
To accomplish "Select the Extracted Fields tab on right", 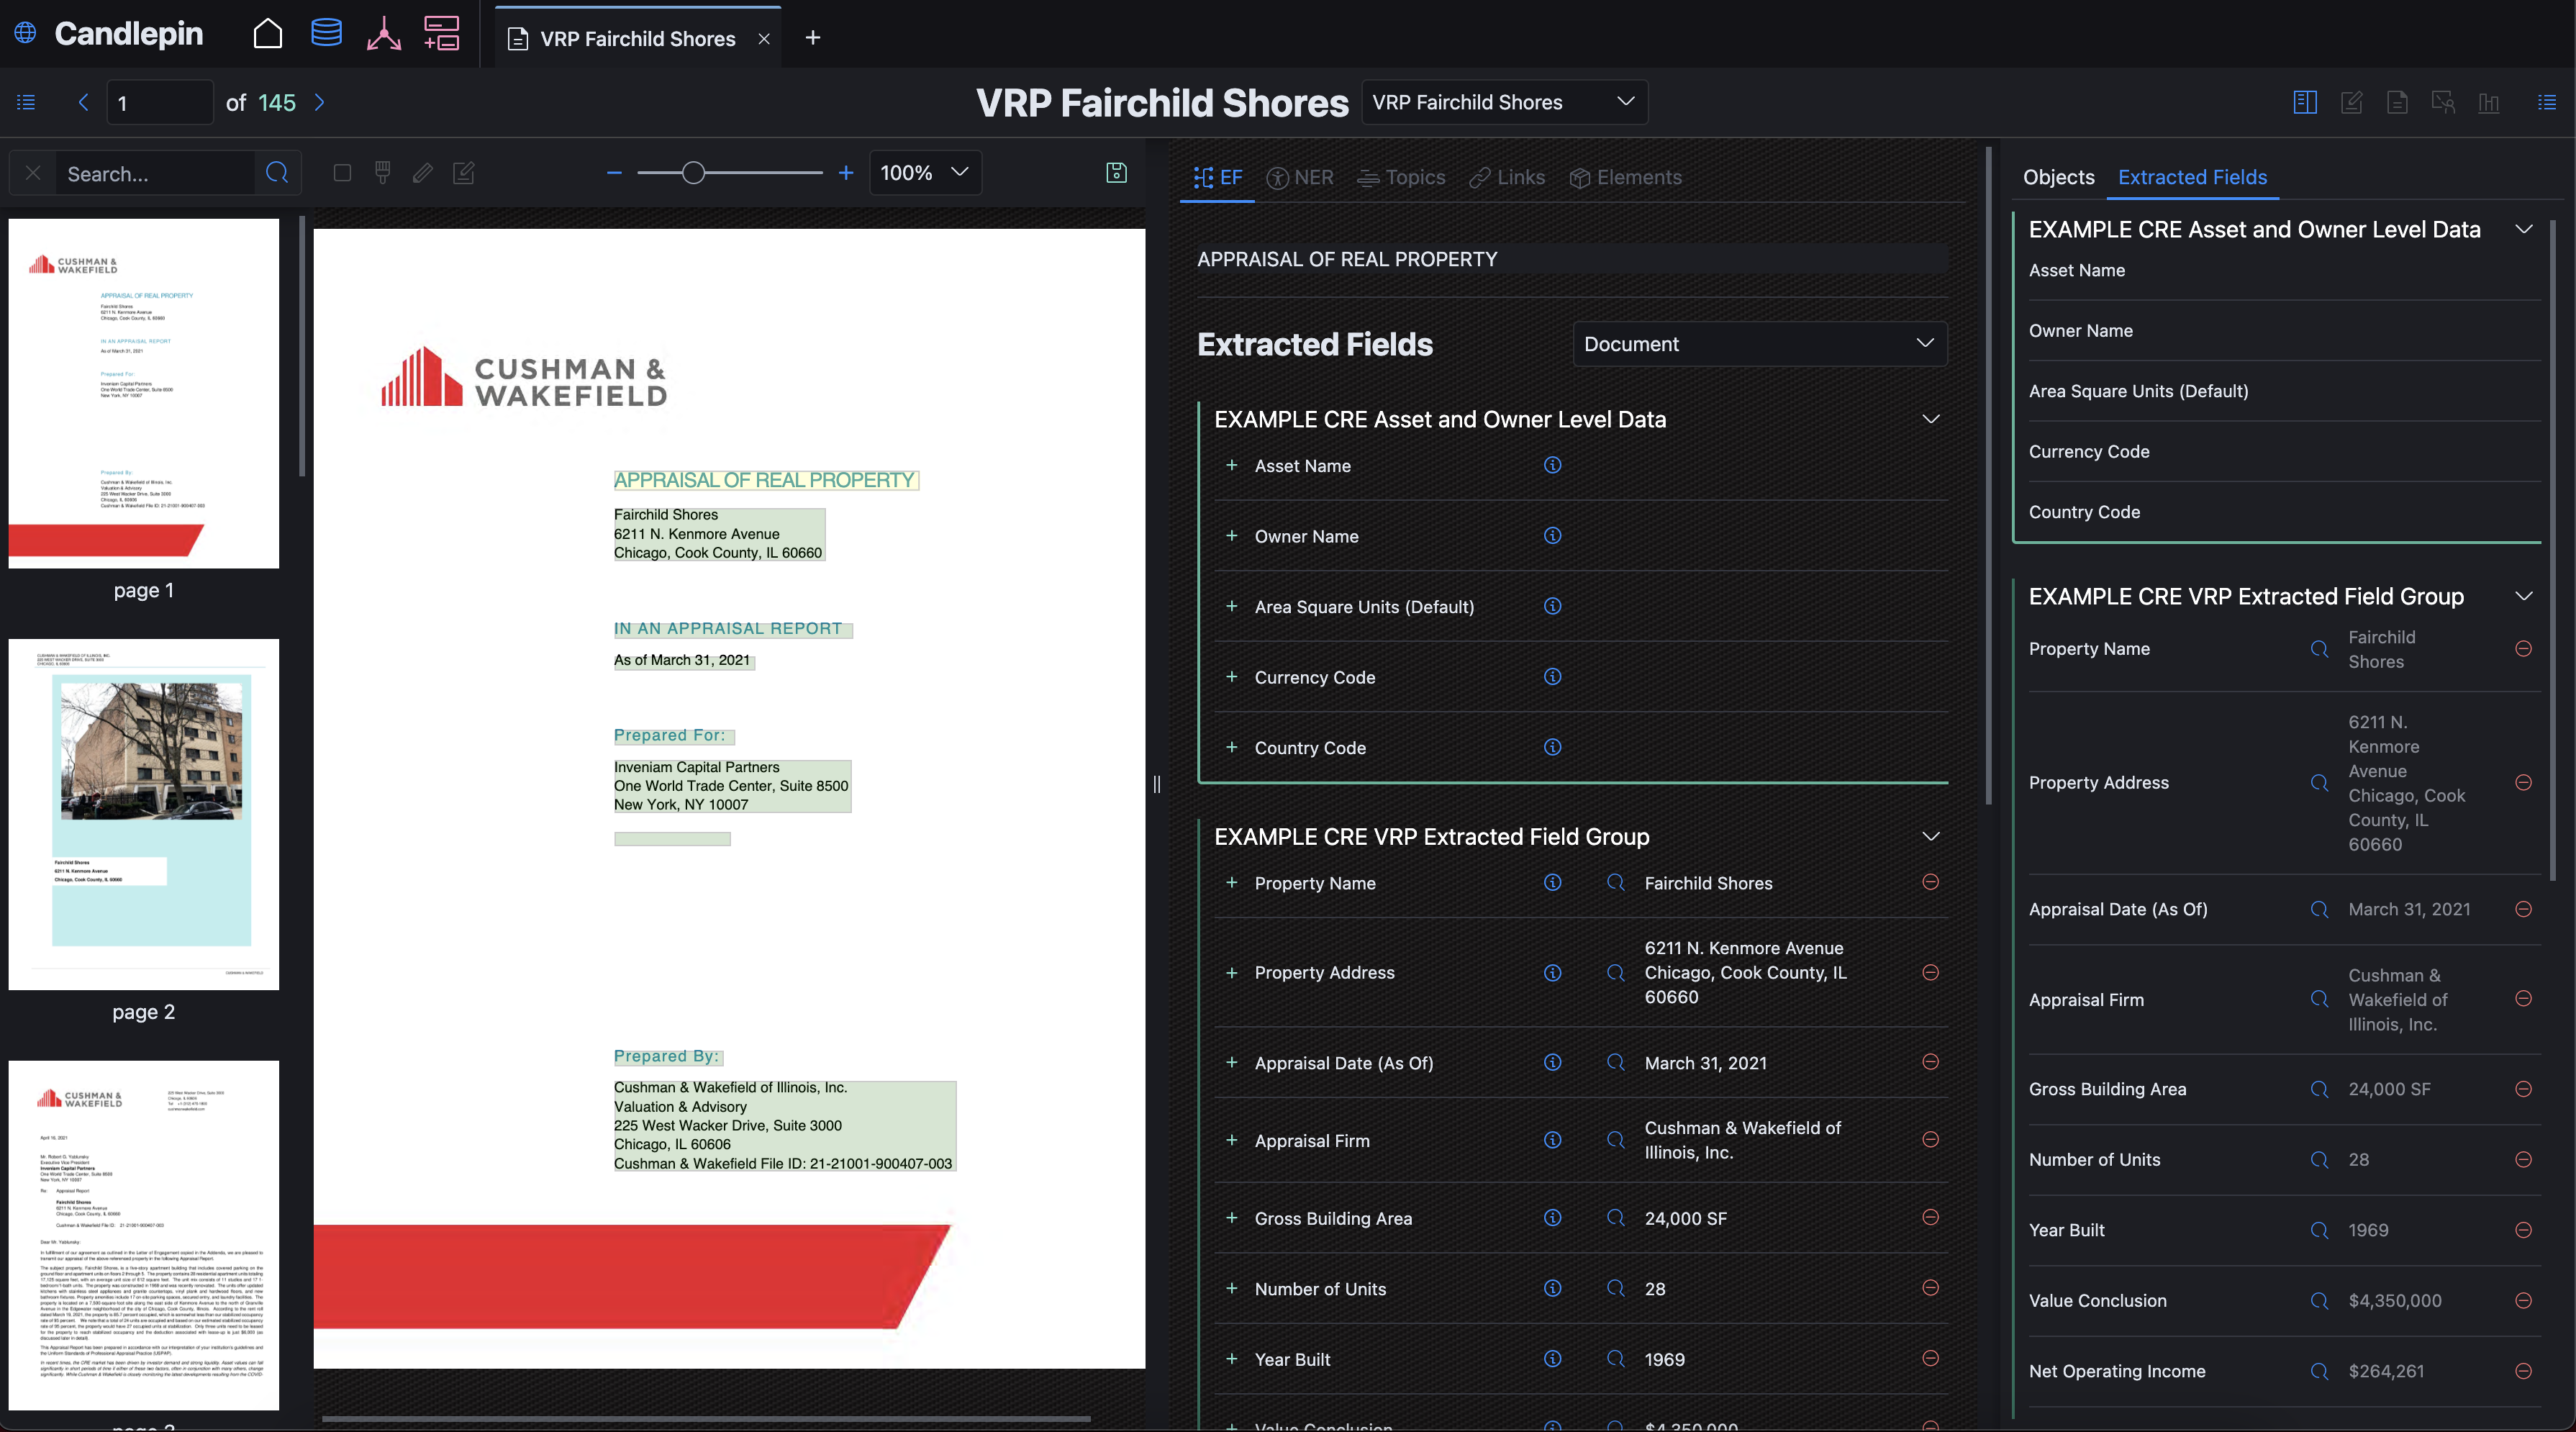I will tap(2192, 177).
